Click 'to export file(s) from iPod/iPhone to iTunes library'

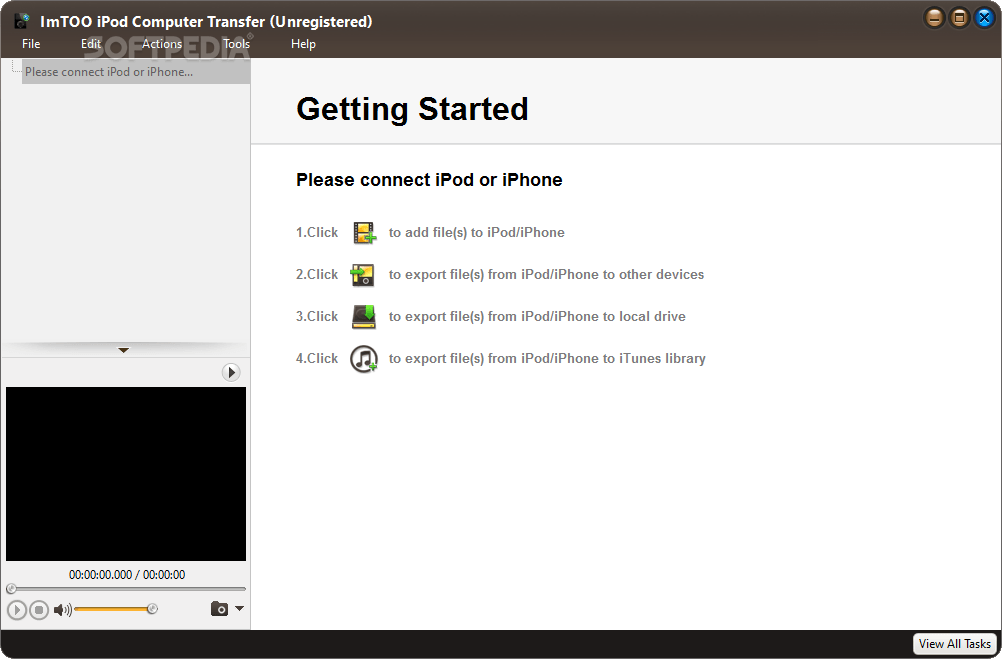pos(547,359)
